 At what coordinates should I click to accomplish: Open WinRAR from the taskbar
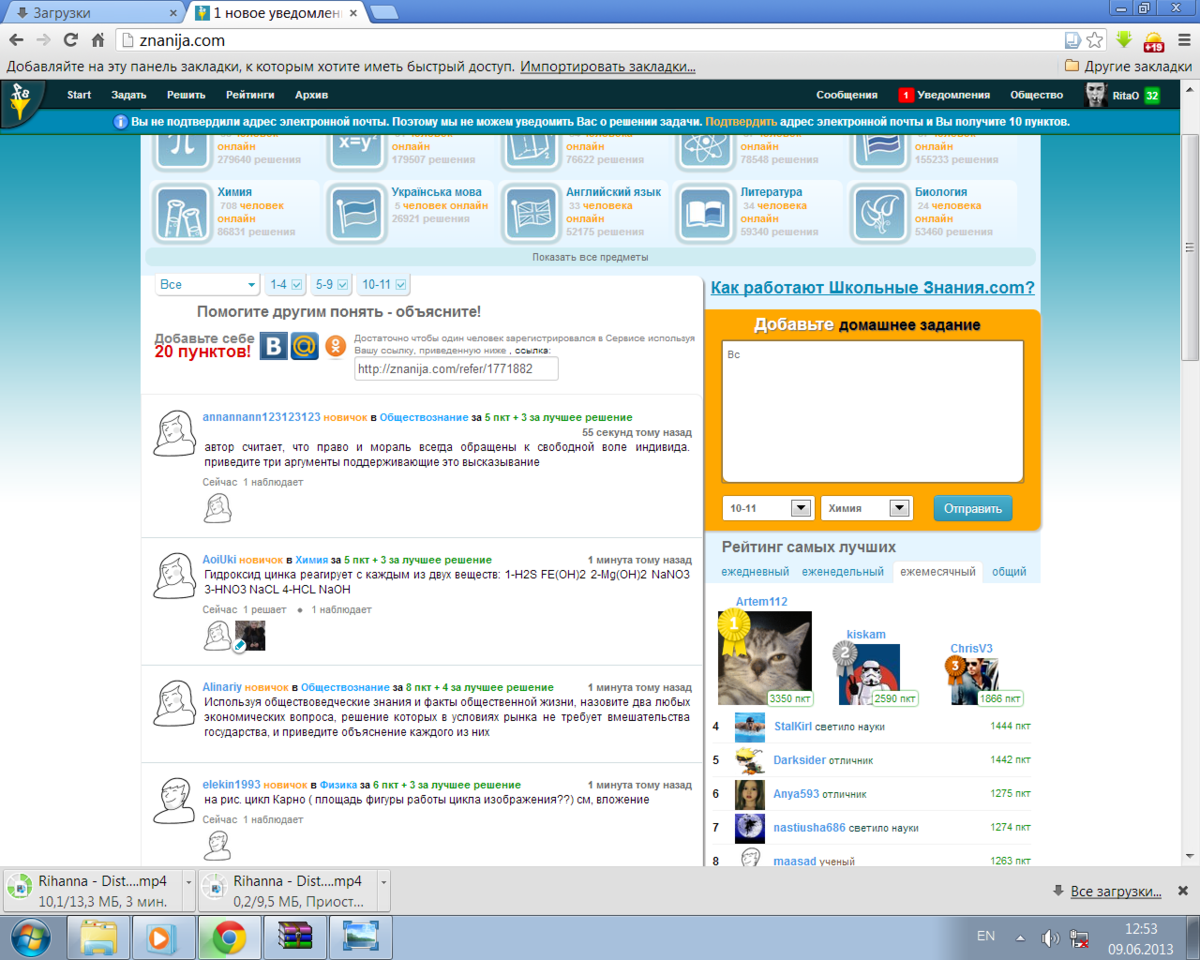click(x=296, y=938)
